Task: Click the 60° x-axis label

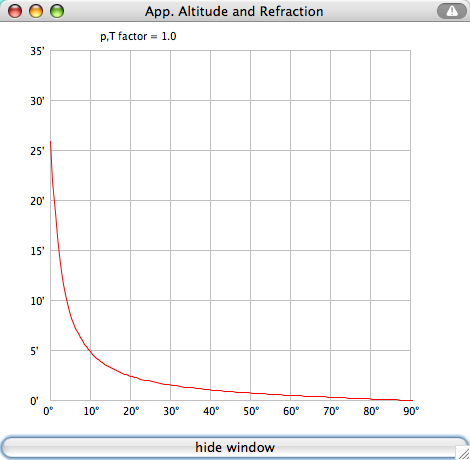Action: pyautogui.click(x=291, y=411)
